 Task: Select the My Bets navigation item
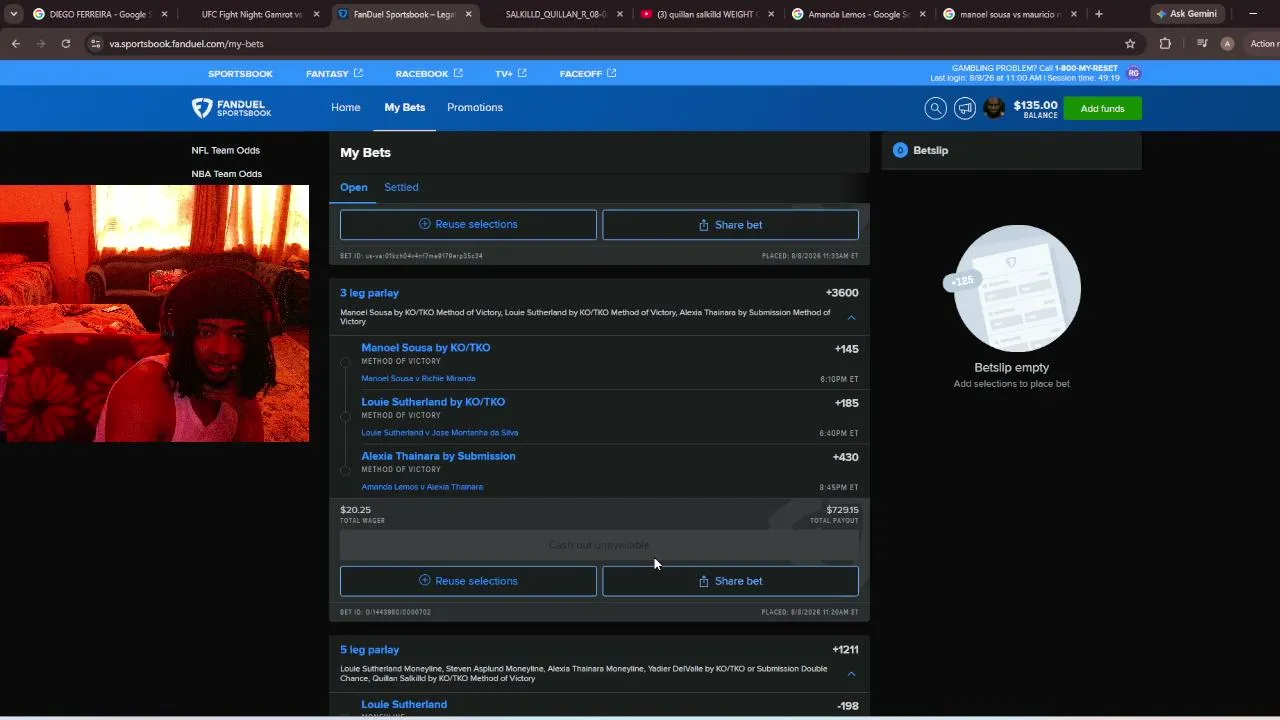pyautogui.click(x=405, y=108)
